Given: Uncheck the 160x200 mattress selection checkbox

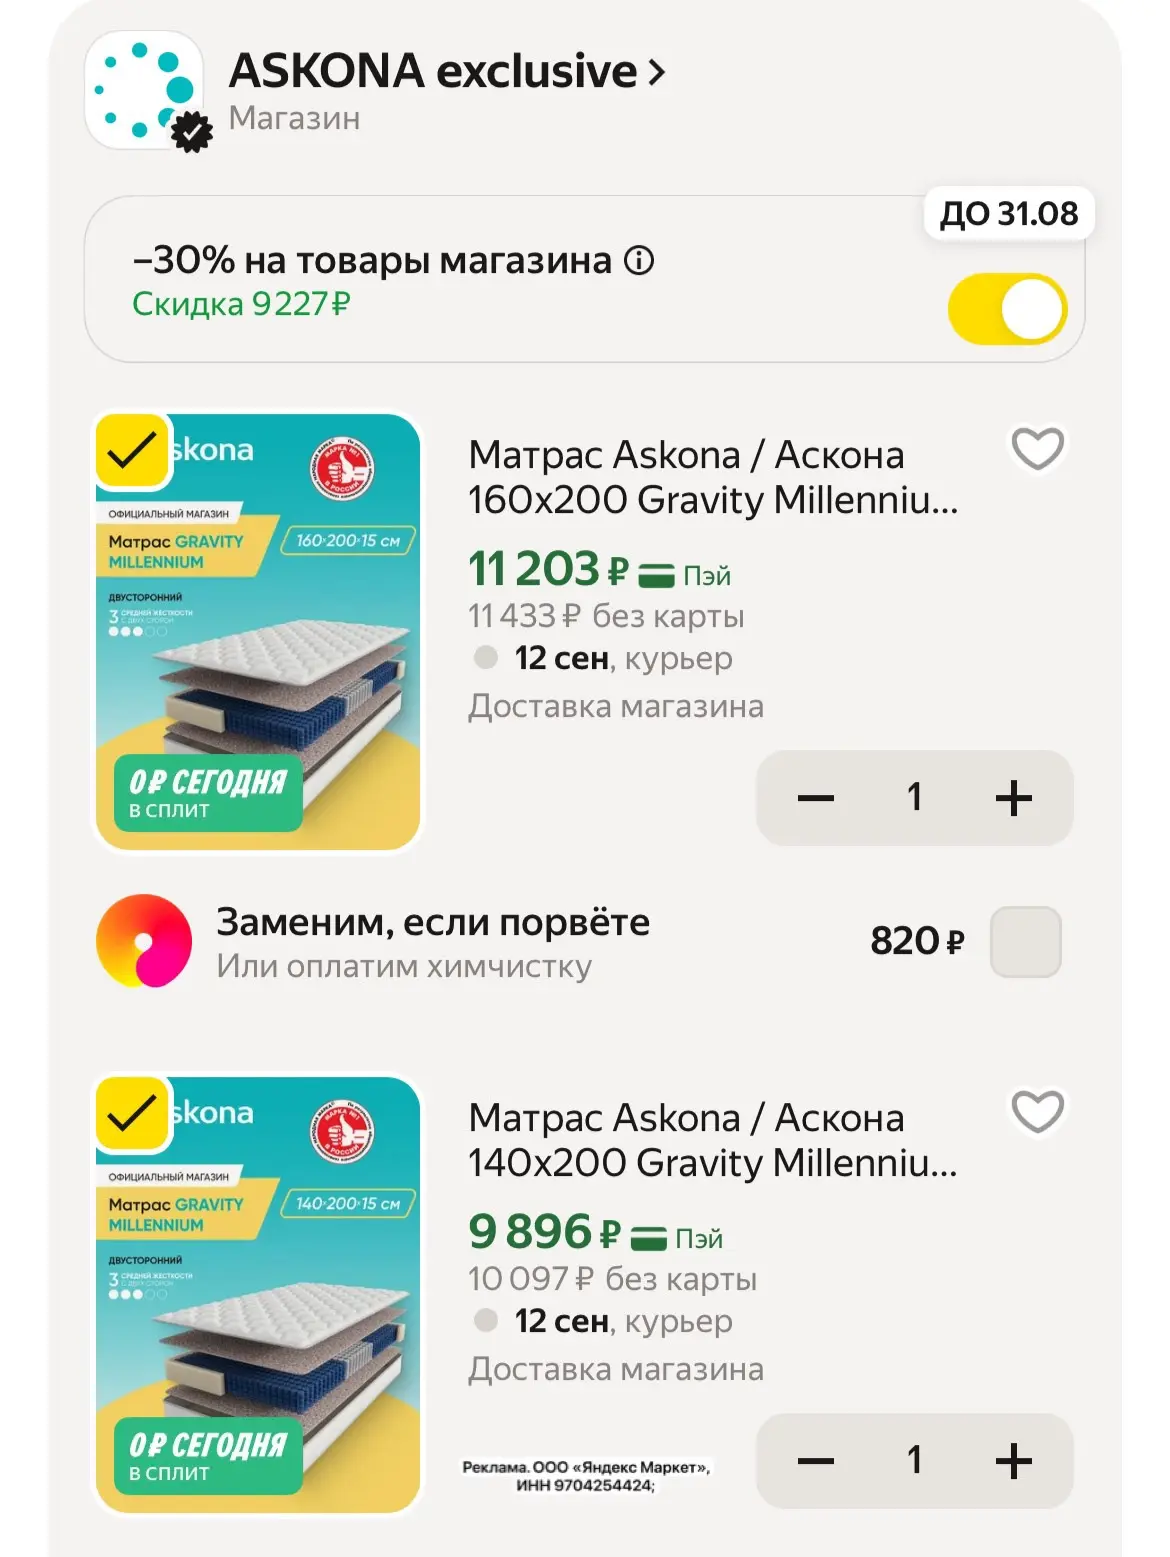Looking at the screenshot, I should (x=132, y=451).
